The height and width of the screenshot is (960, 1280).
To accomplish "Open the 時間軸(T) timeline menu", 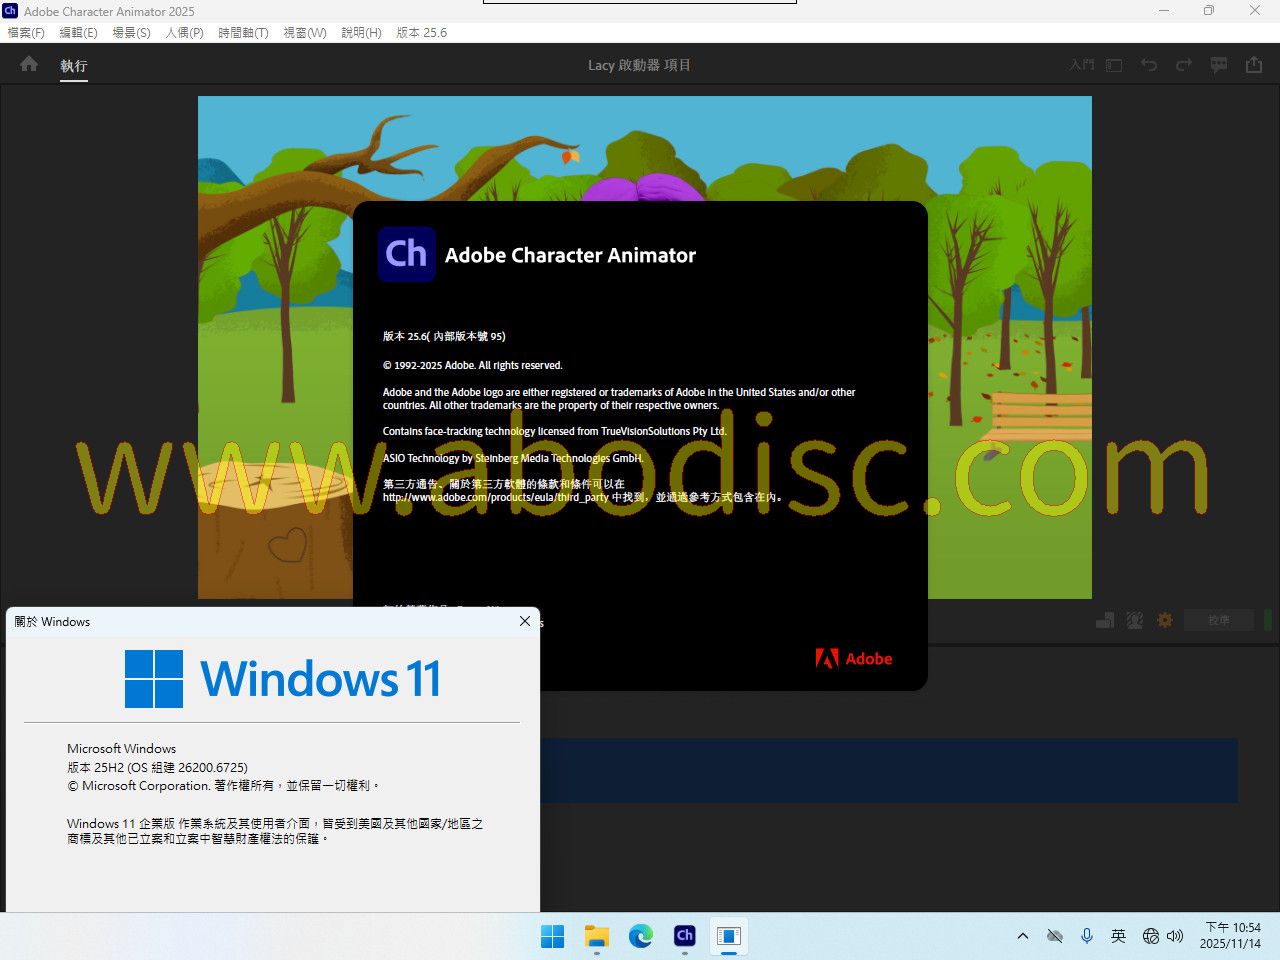I will 243,32.
